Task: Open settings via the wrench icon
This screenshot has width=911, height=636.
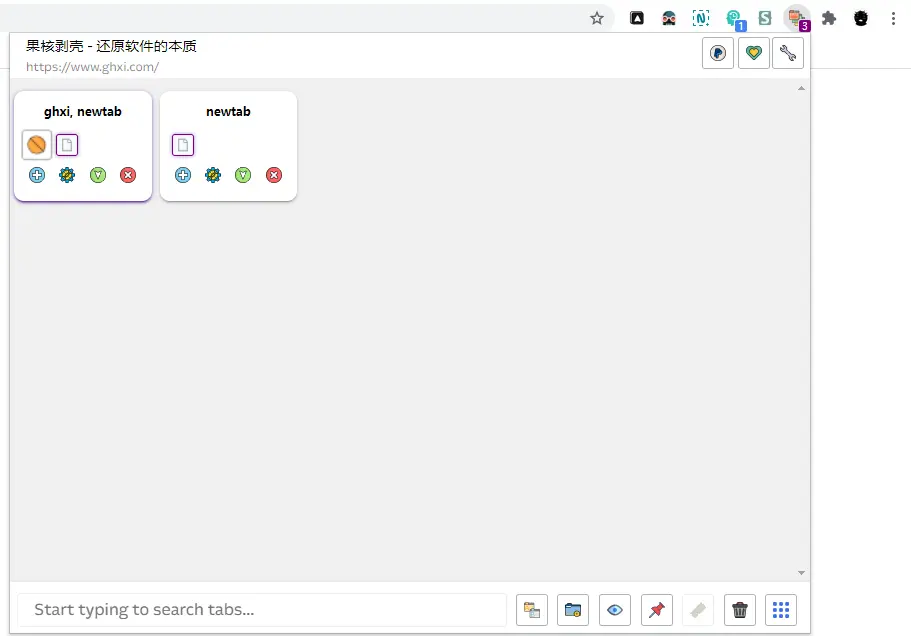Action: coord(788,53)
